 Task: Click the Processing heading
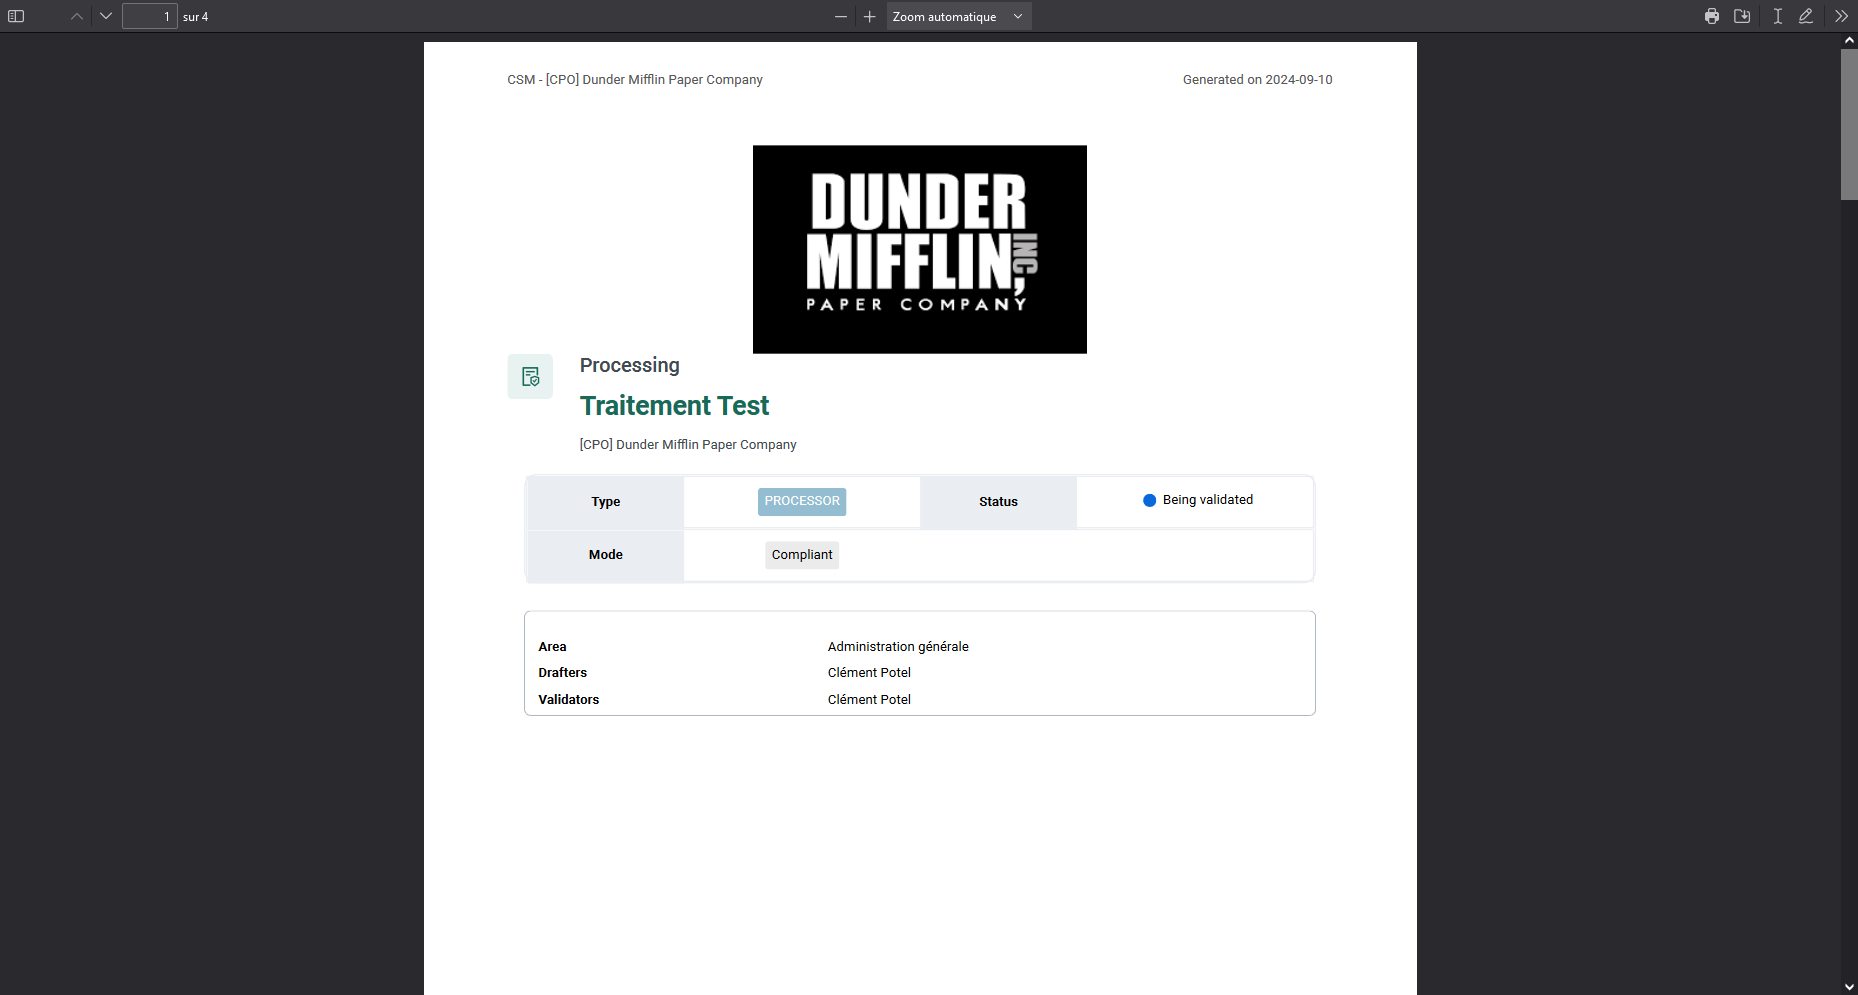point(629,365)
